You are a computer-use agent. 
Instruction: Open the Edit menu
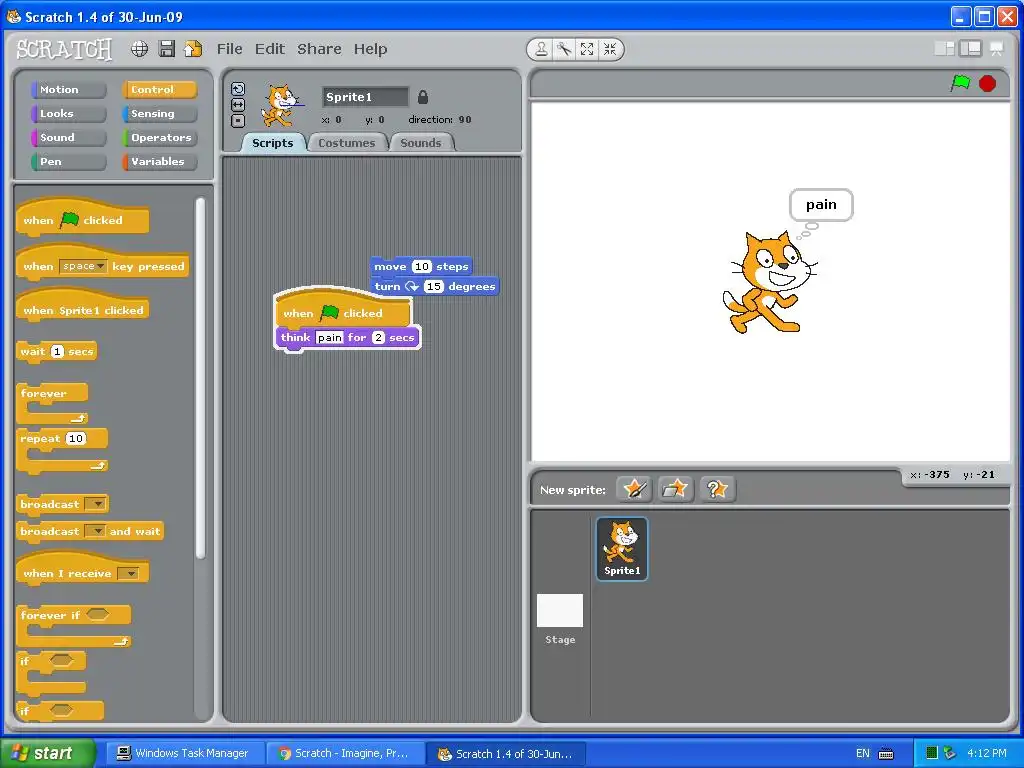270,49
